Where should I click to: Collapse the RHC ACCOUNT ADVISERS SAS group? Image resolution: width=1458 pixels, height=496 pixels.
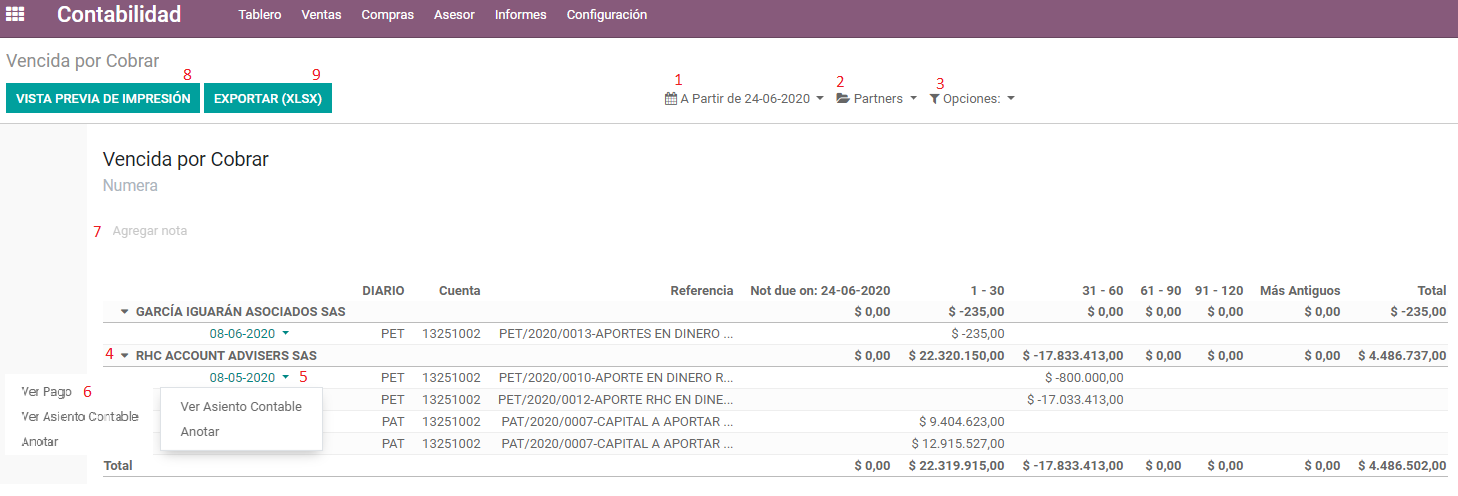(x=125, y=356)
